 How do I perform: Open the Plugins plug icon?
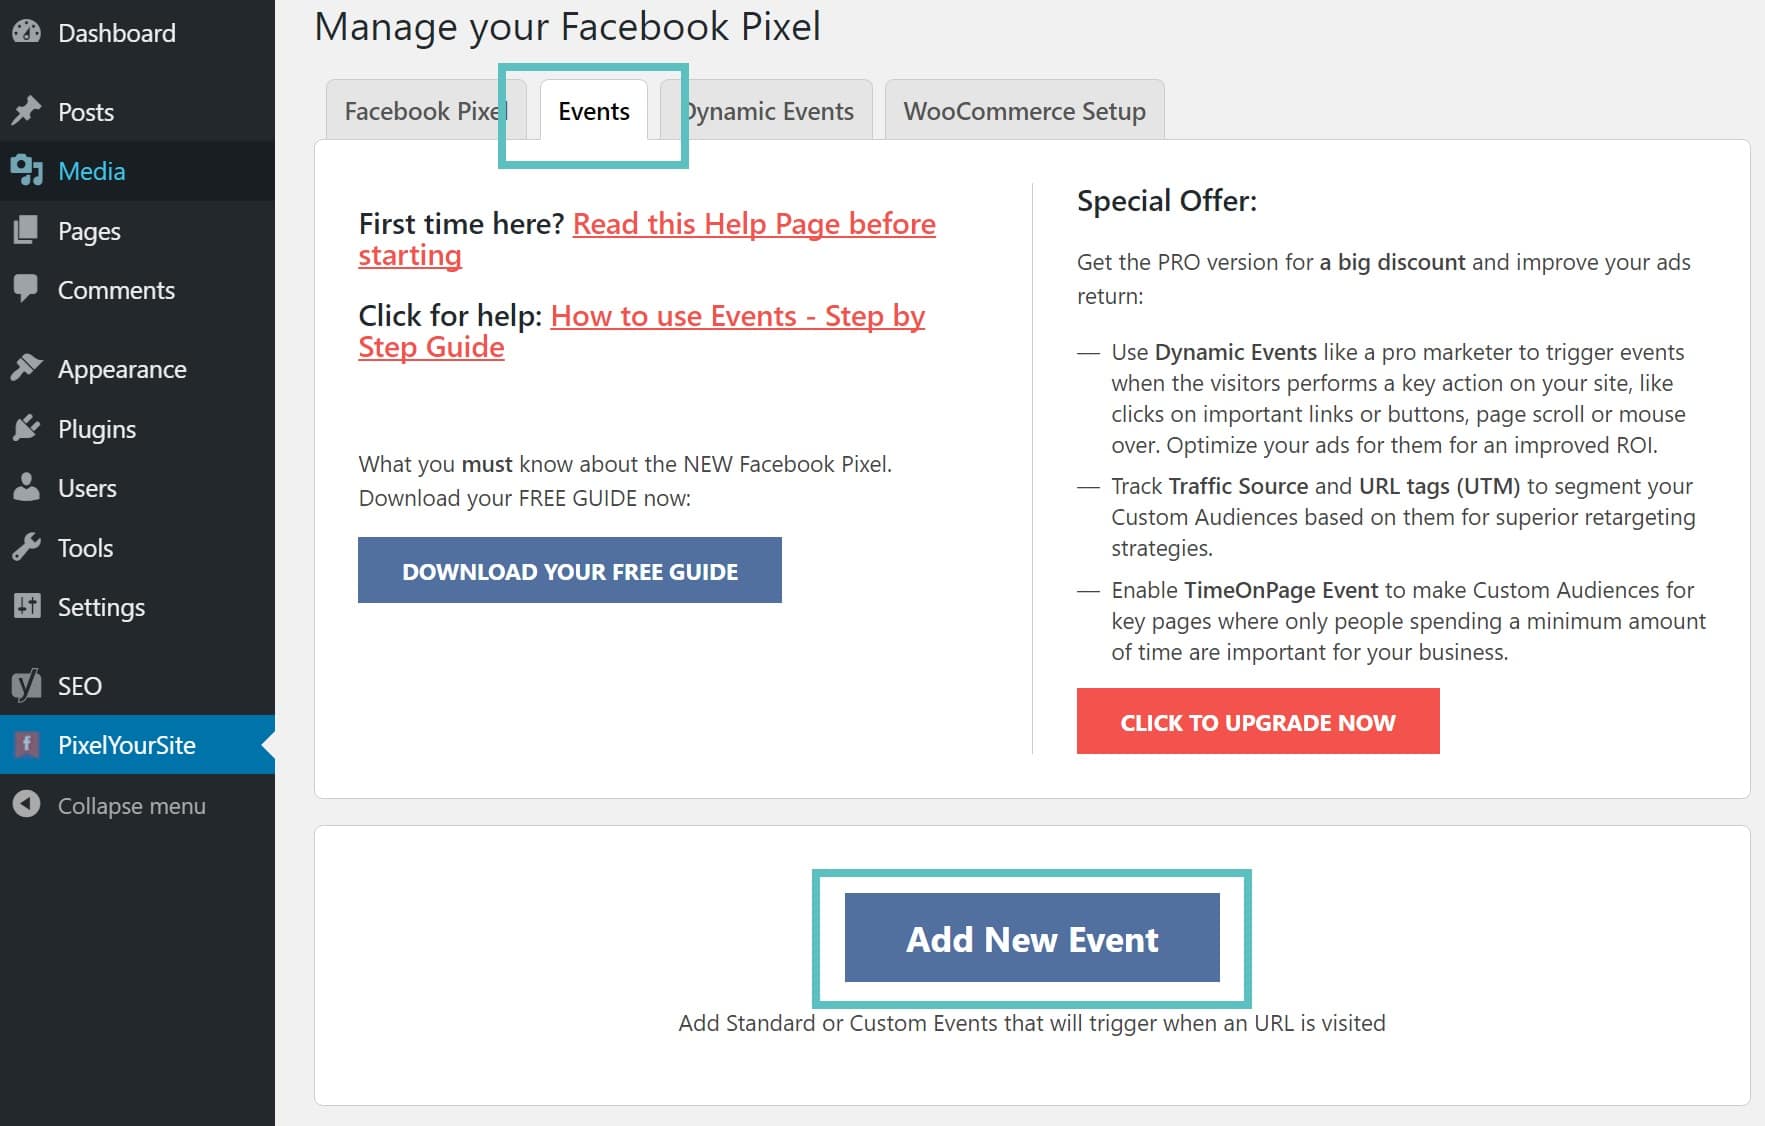click(27, 428)
